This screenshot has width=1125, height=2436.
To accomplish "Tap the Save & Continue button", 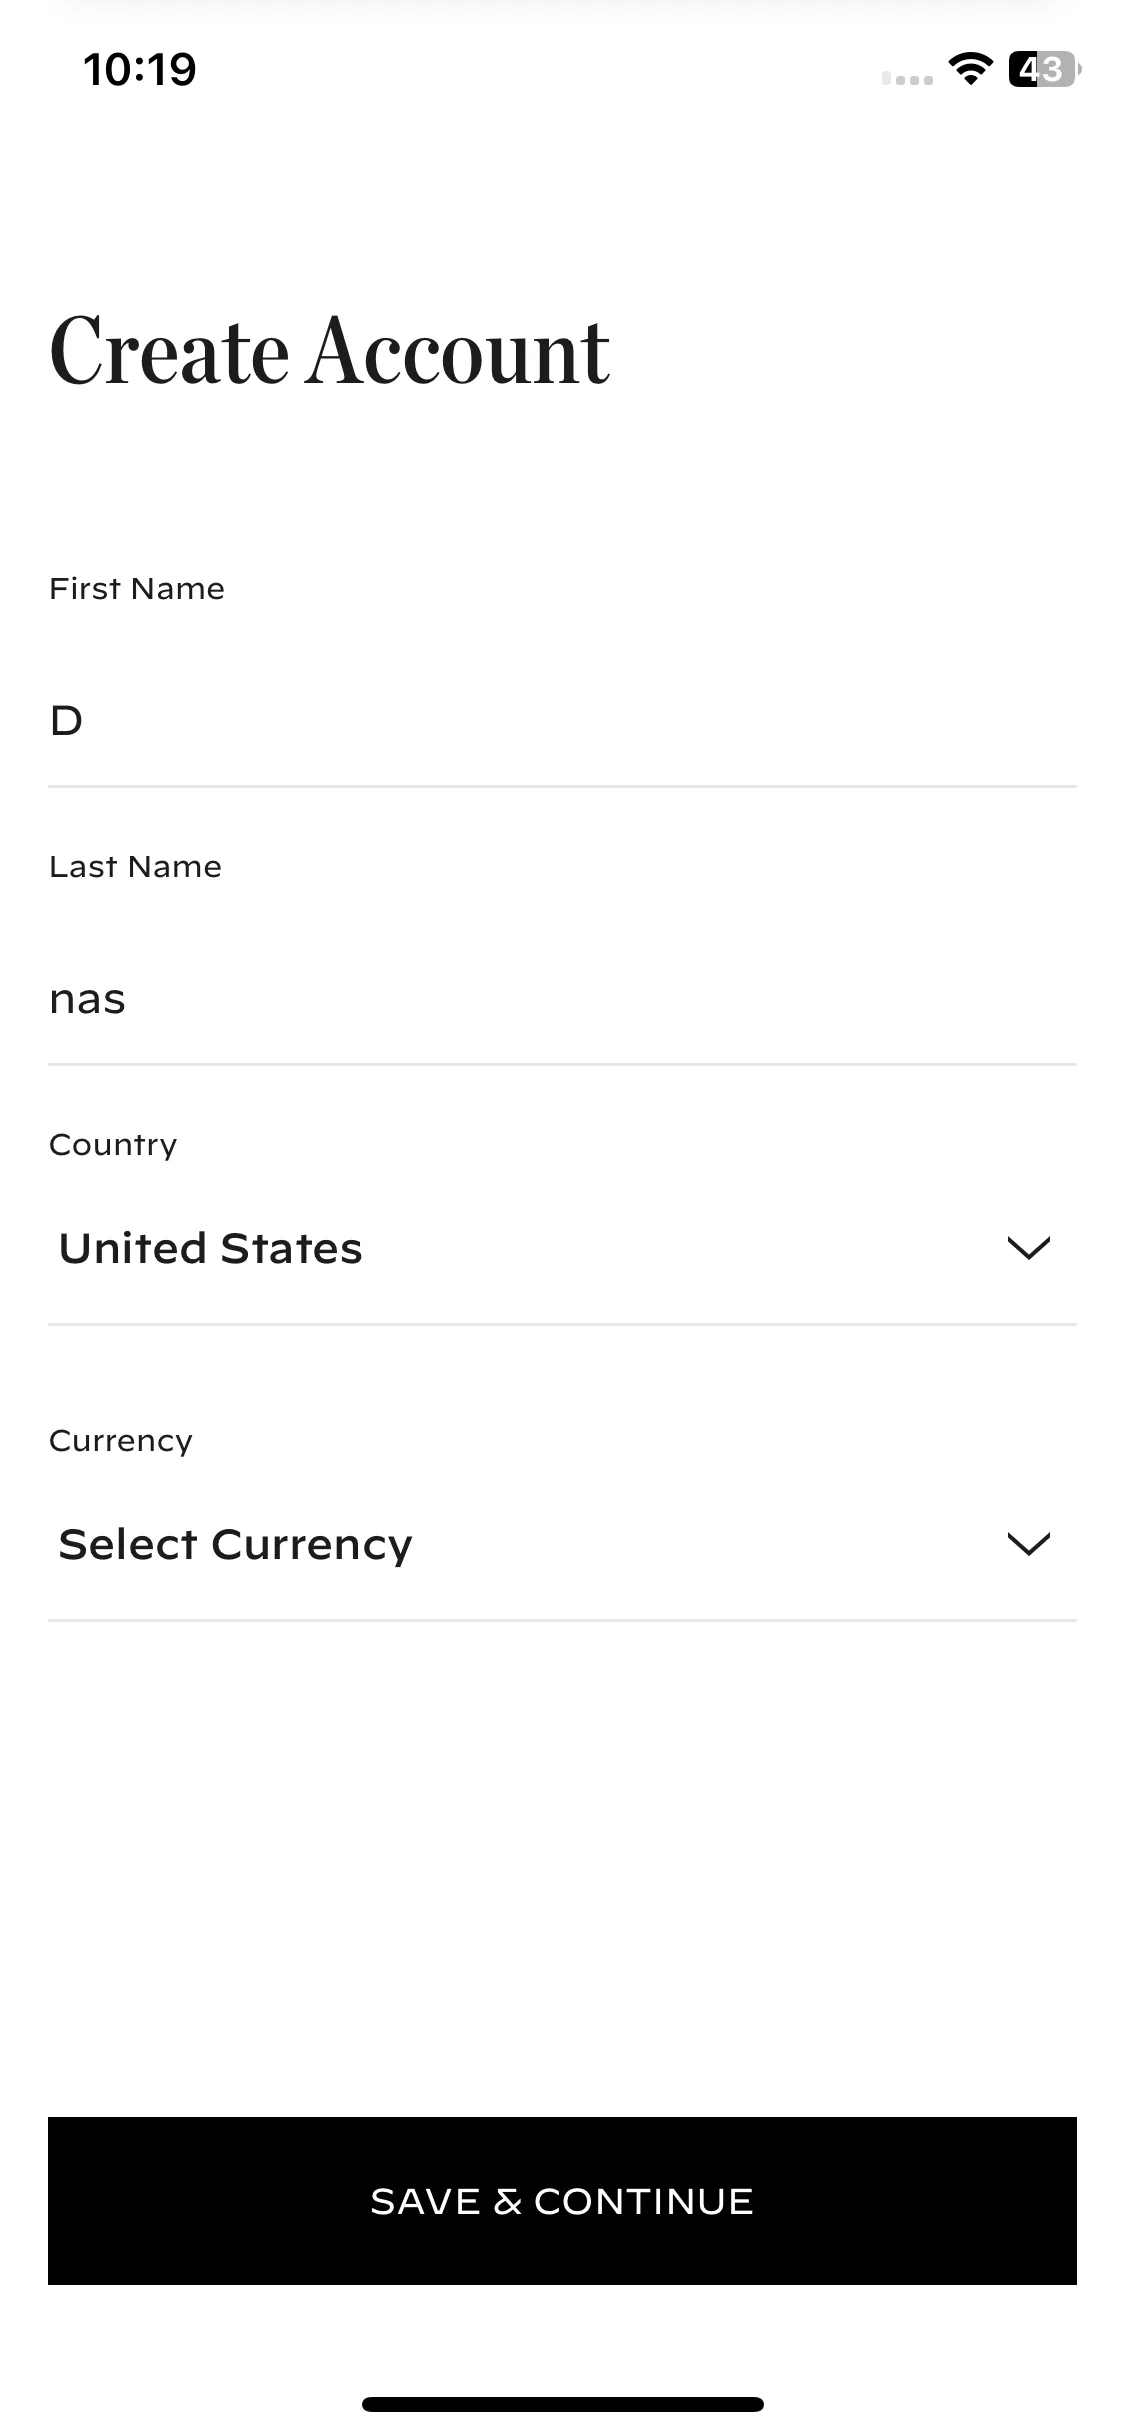I will point(562,2201).
